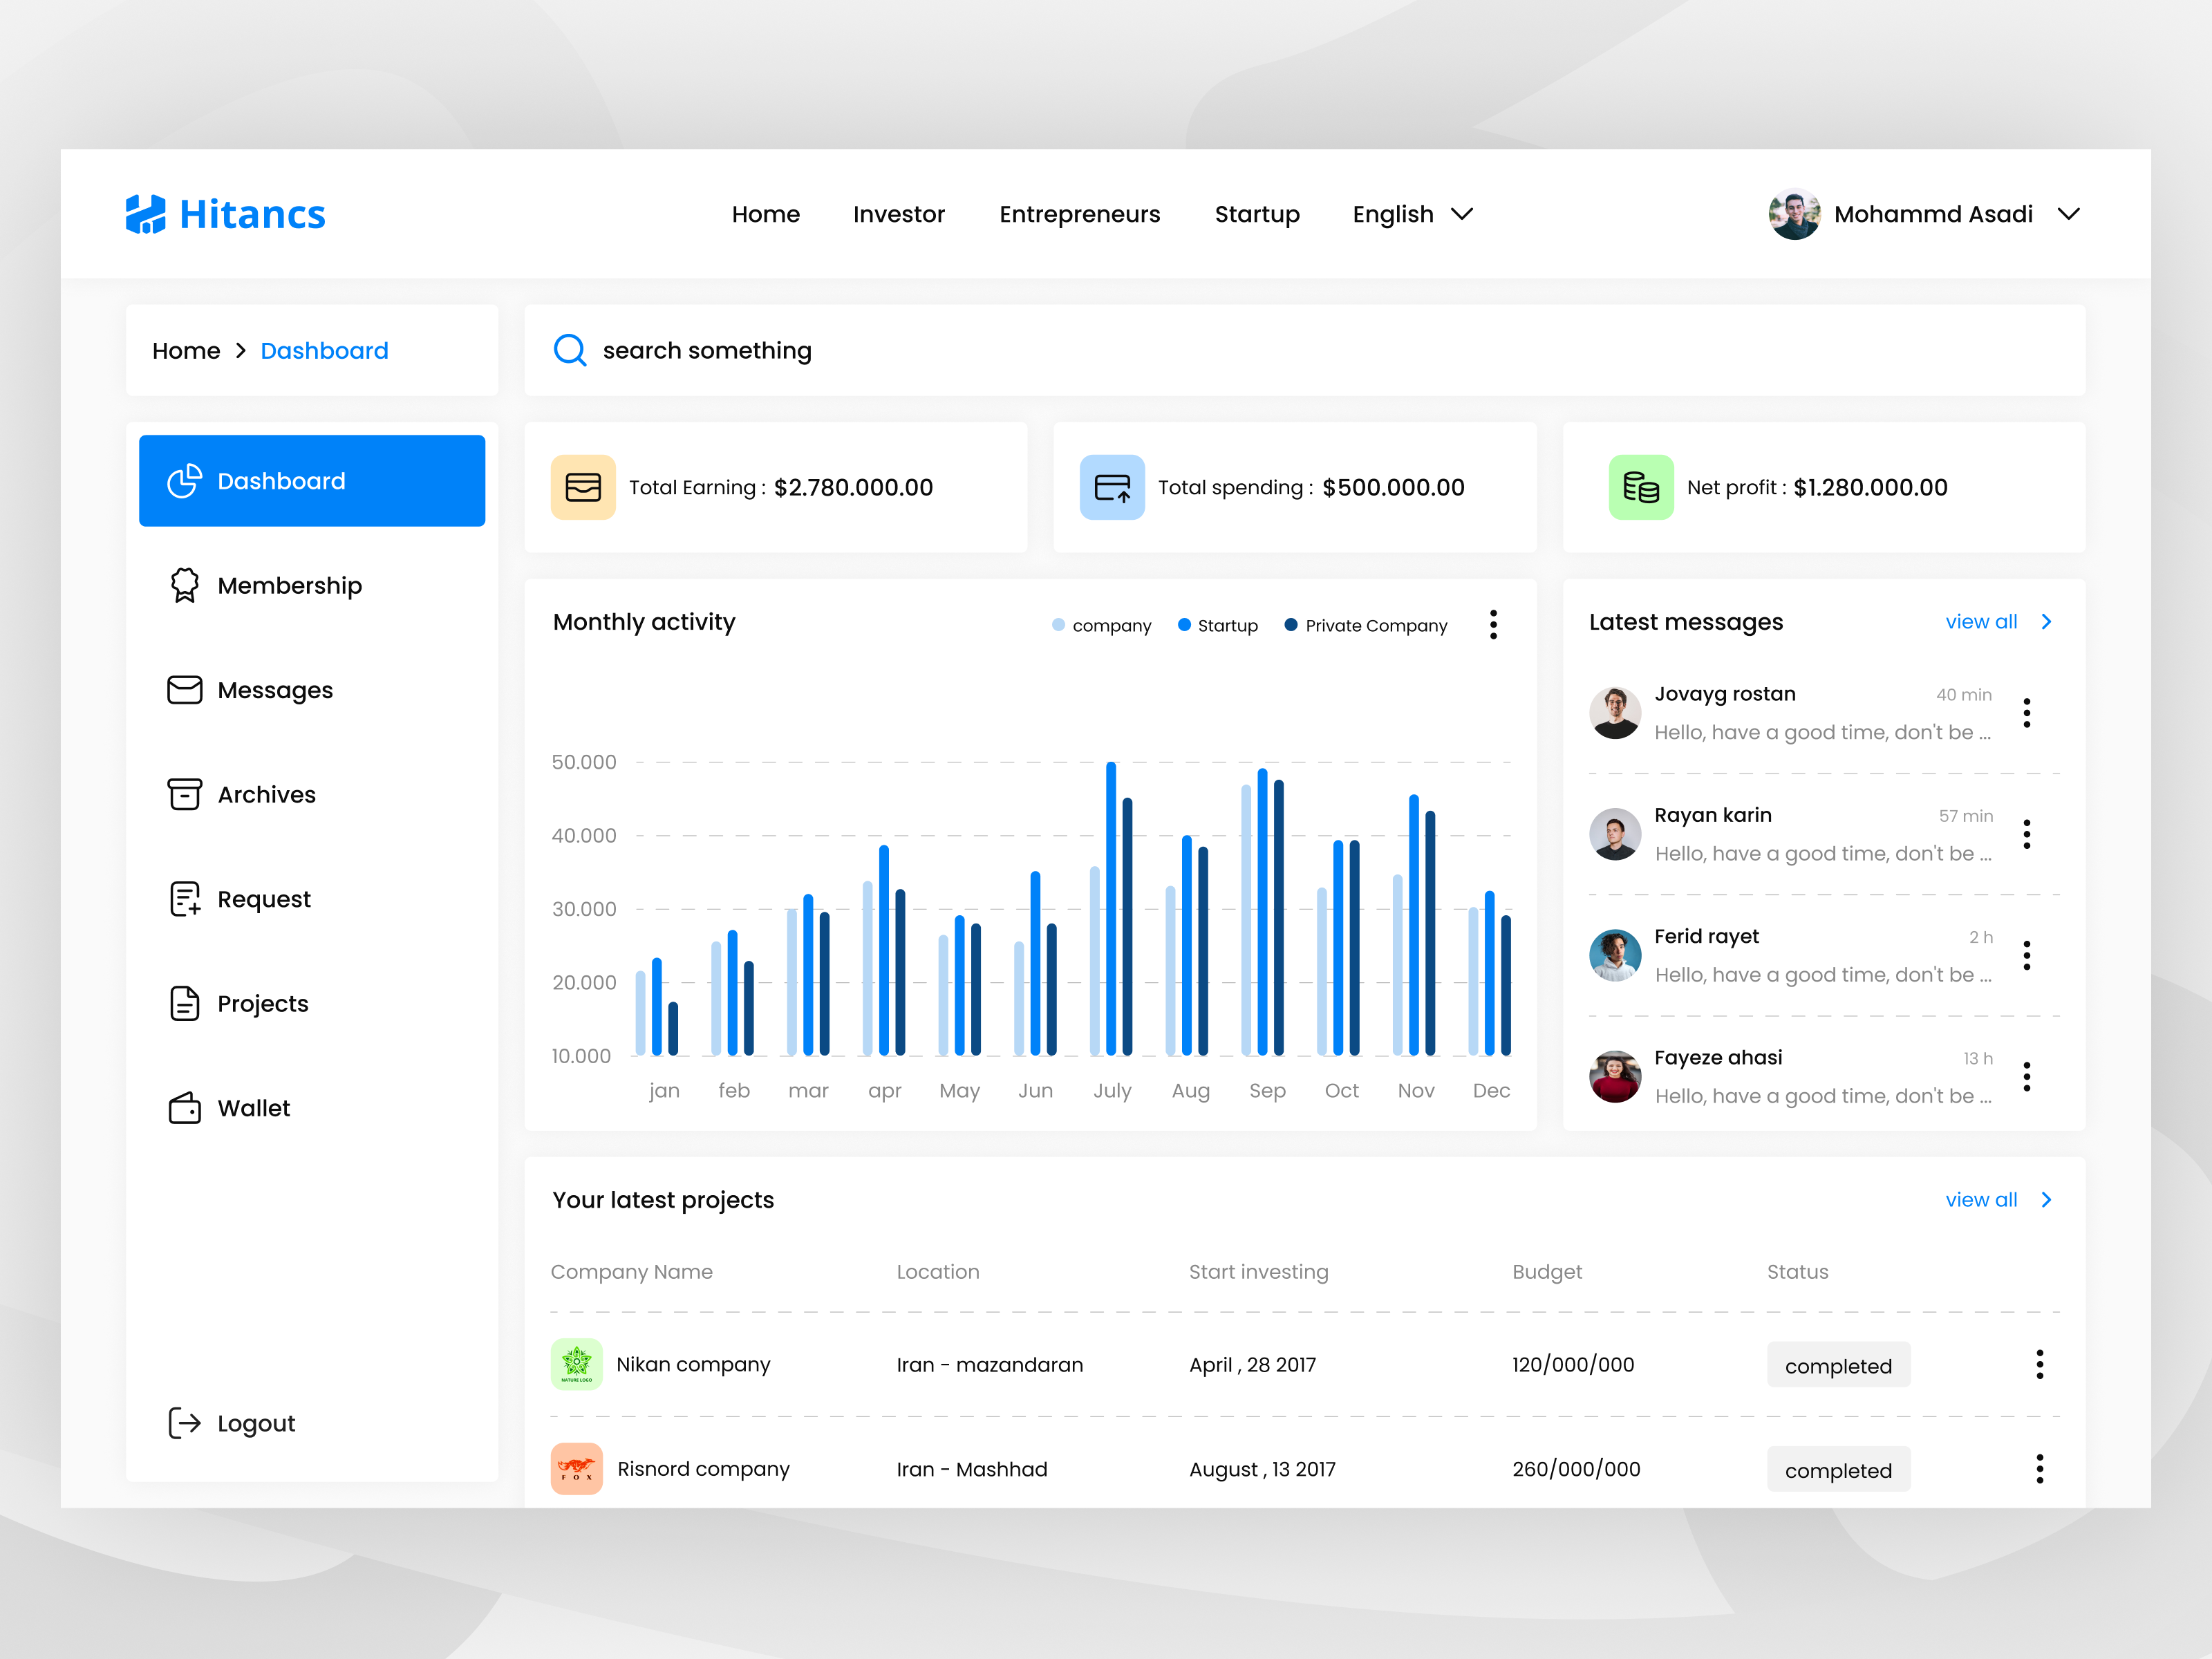Click the Company Name column header
This screenshot has height=1659, width=2212.
click(632, 1272)
